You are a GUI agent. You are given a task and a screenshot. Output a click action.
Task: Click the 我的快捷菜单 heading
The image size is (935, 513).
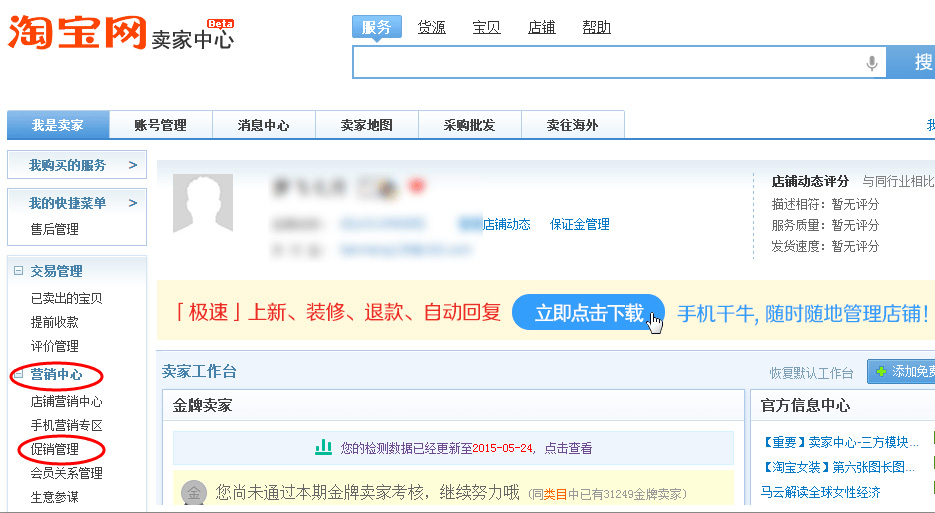[67, 203]
